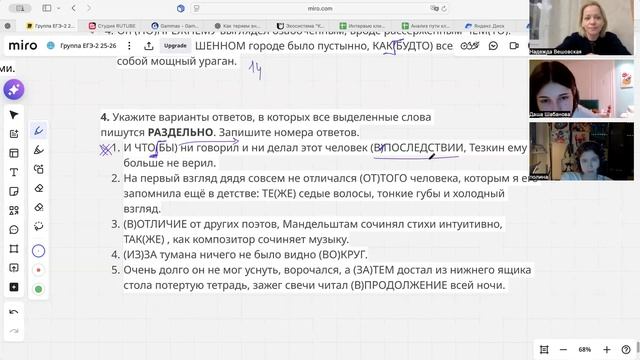Select the second eraser tool below
Viewport: 640px width, 360px height.
[x=39, y=207]
